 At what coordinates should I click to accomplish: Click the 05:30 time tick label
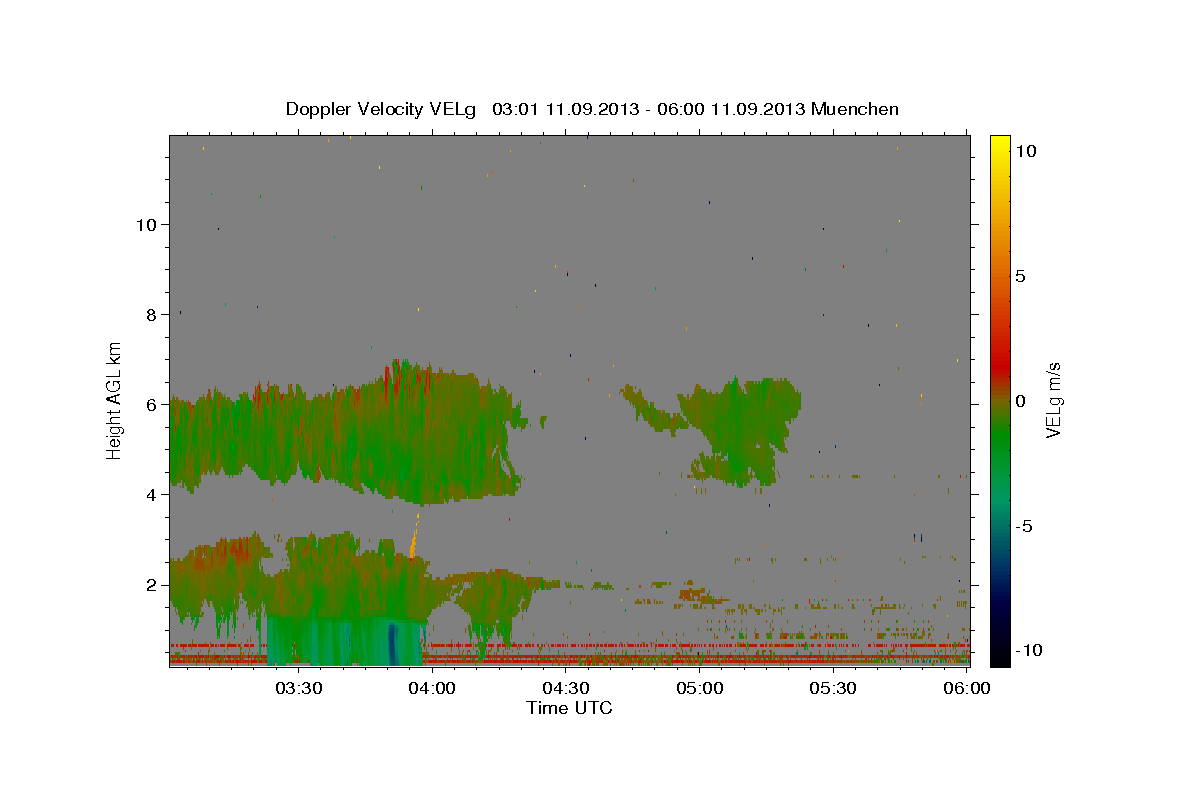833,688
